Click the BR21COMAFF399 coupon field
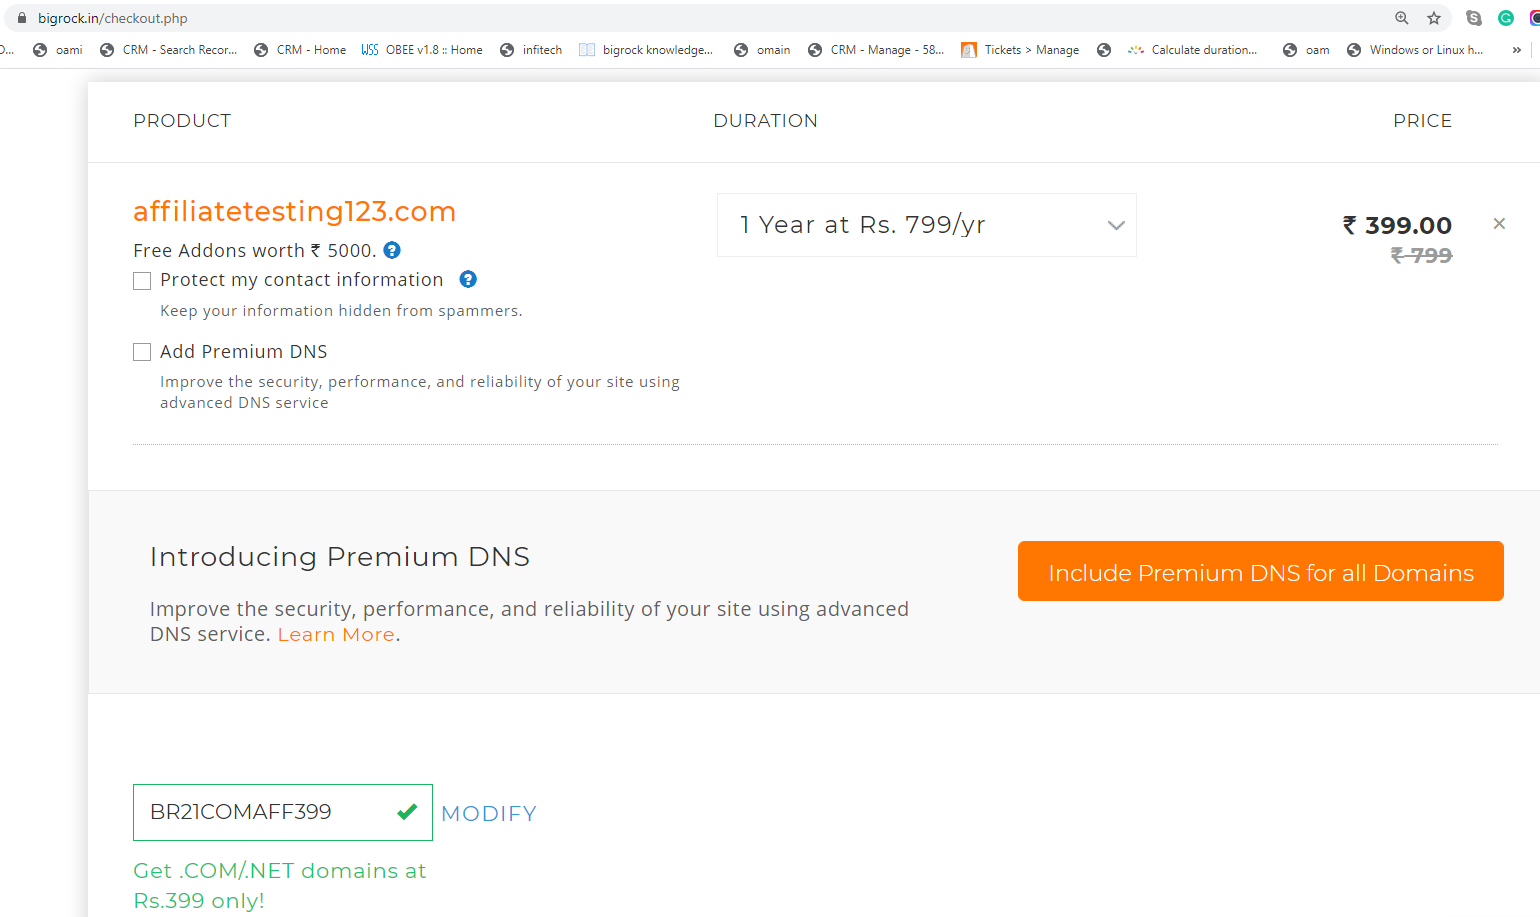Image resolution: width=1540 pixels, height=917 pixels. pyautogui.click(x=283, y=812)
